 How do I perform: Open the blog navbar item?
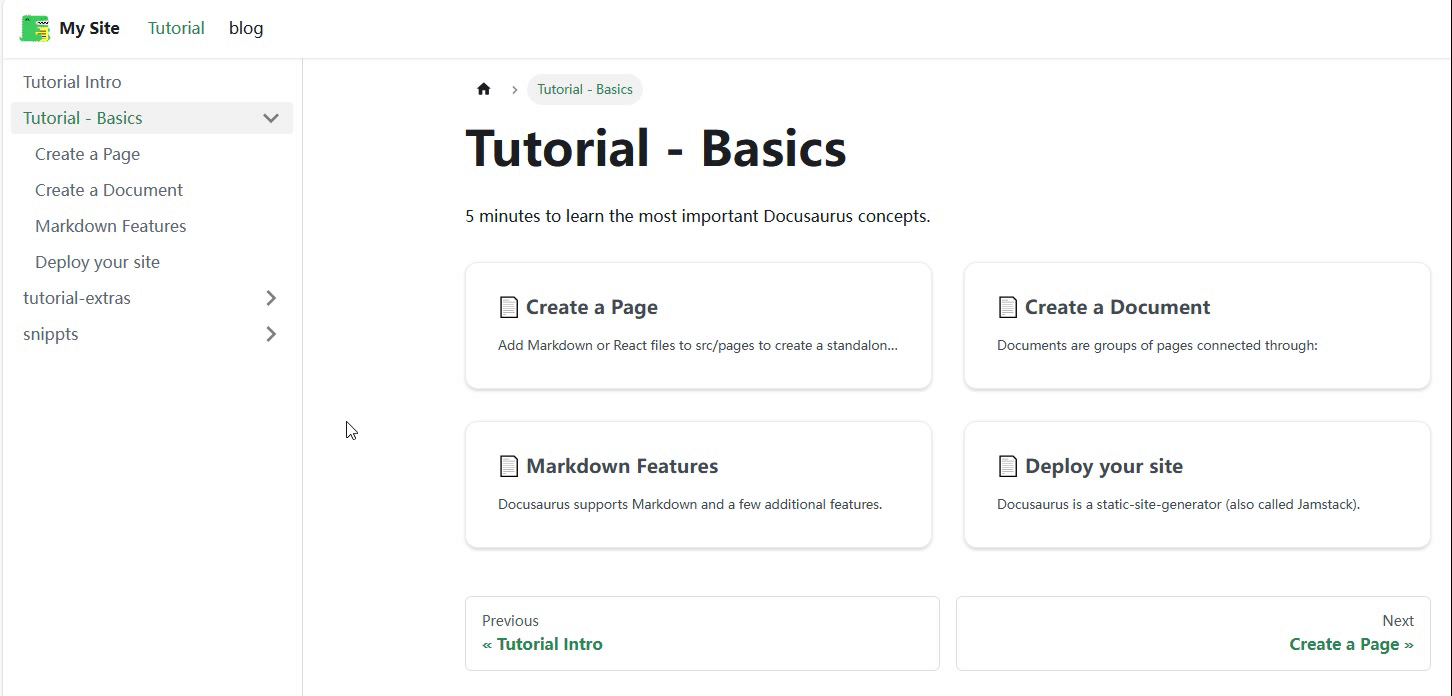246,28
